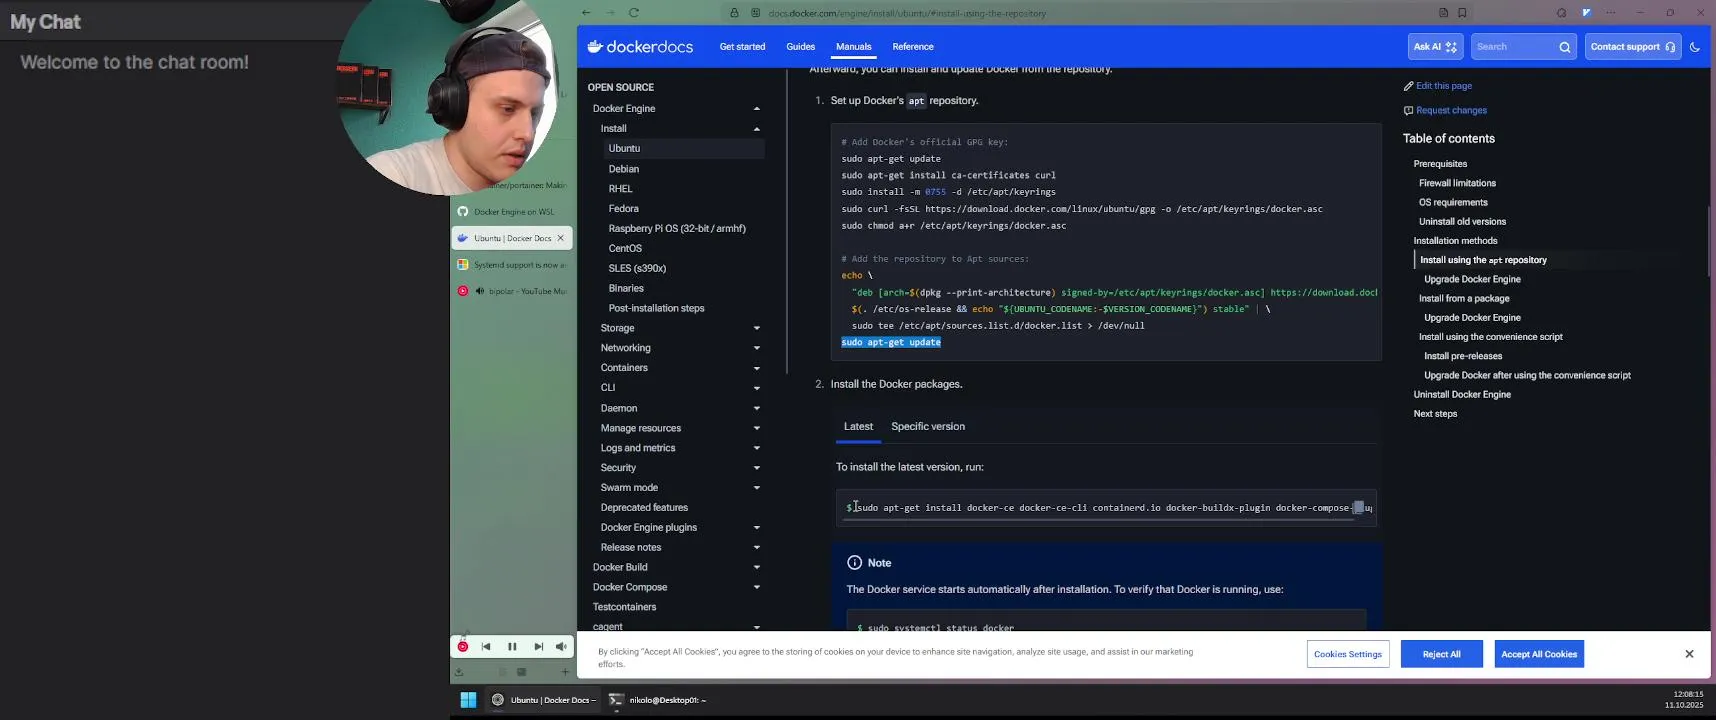Open the browser three-dots menu
1716x720 pixels.
pyautogui.click(x=1610, y=13)
